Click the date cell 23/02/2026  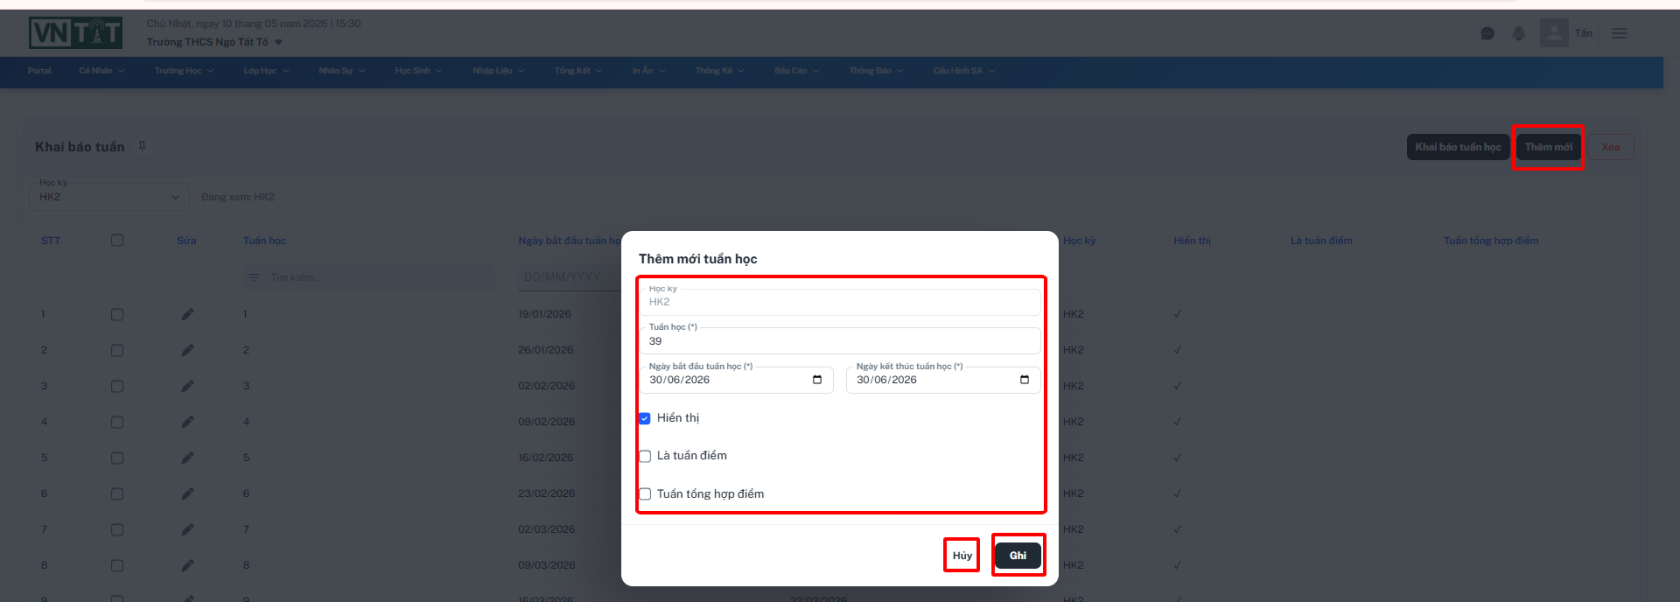tap(545, 494)
